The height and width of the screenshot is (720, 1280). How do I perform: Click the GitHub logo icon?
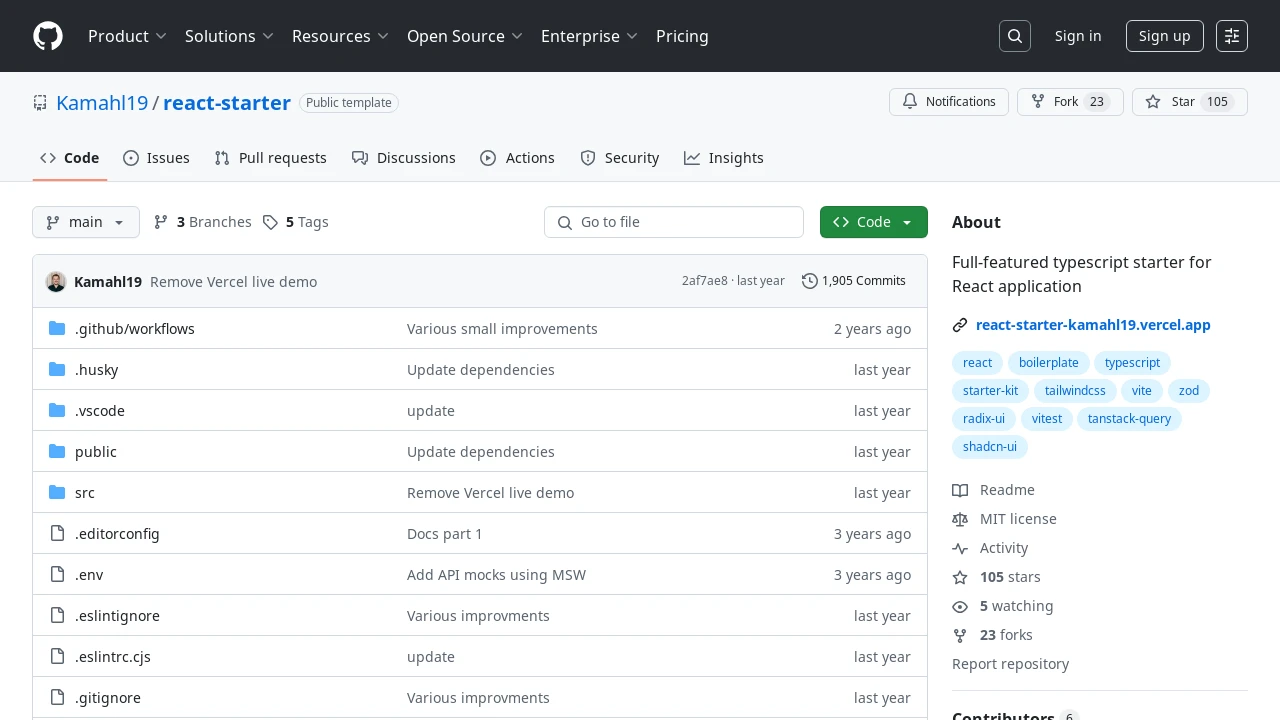(48, 36)
